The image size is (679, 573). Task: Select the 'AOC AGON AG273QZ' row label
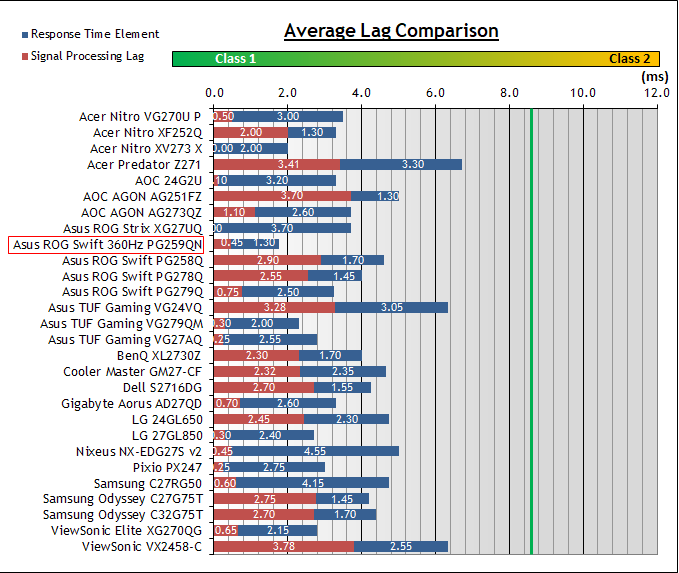(141, 213)
